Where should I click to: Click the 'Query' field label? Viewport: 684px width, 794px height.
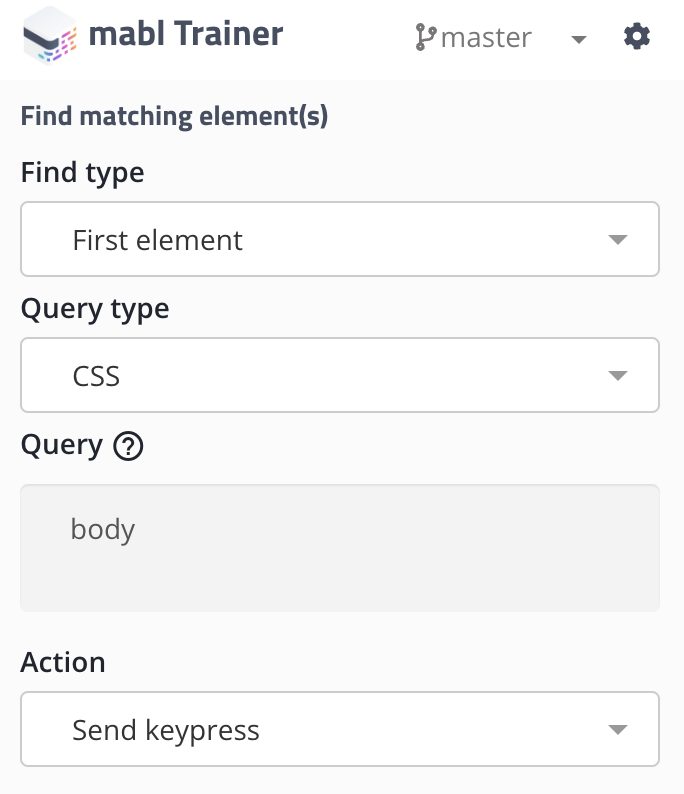(62, 445)
